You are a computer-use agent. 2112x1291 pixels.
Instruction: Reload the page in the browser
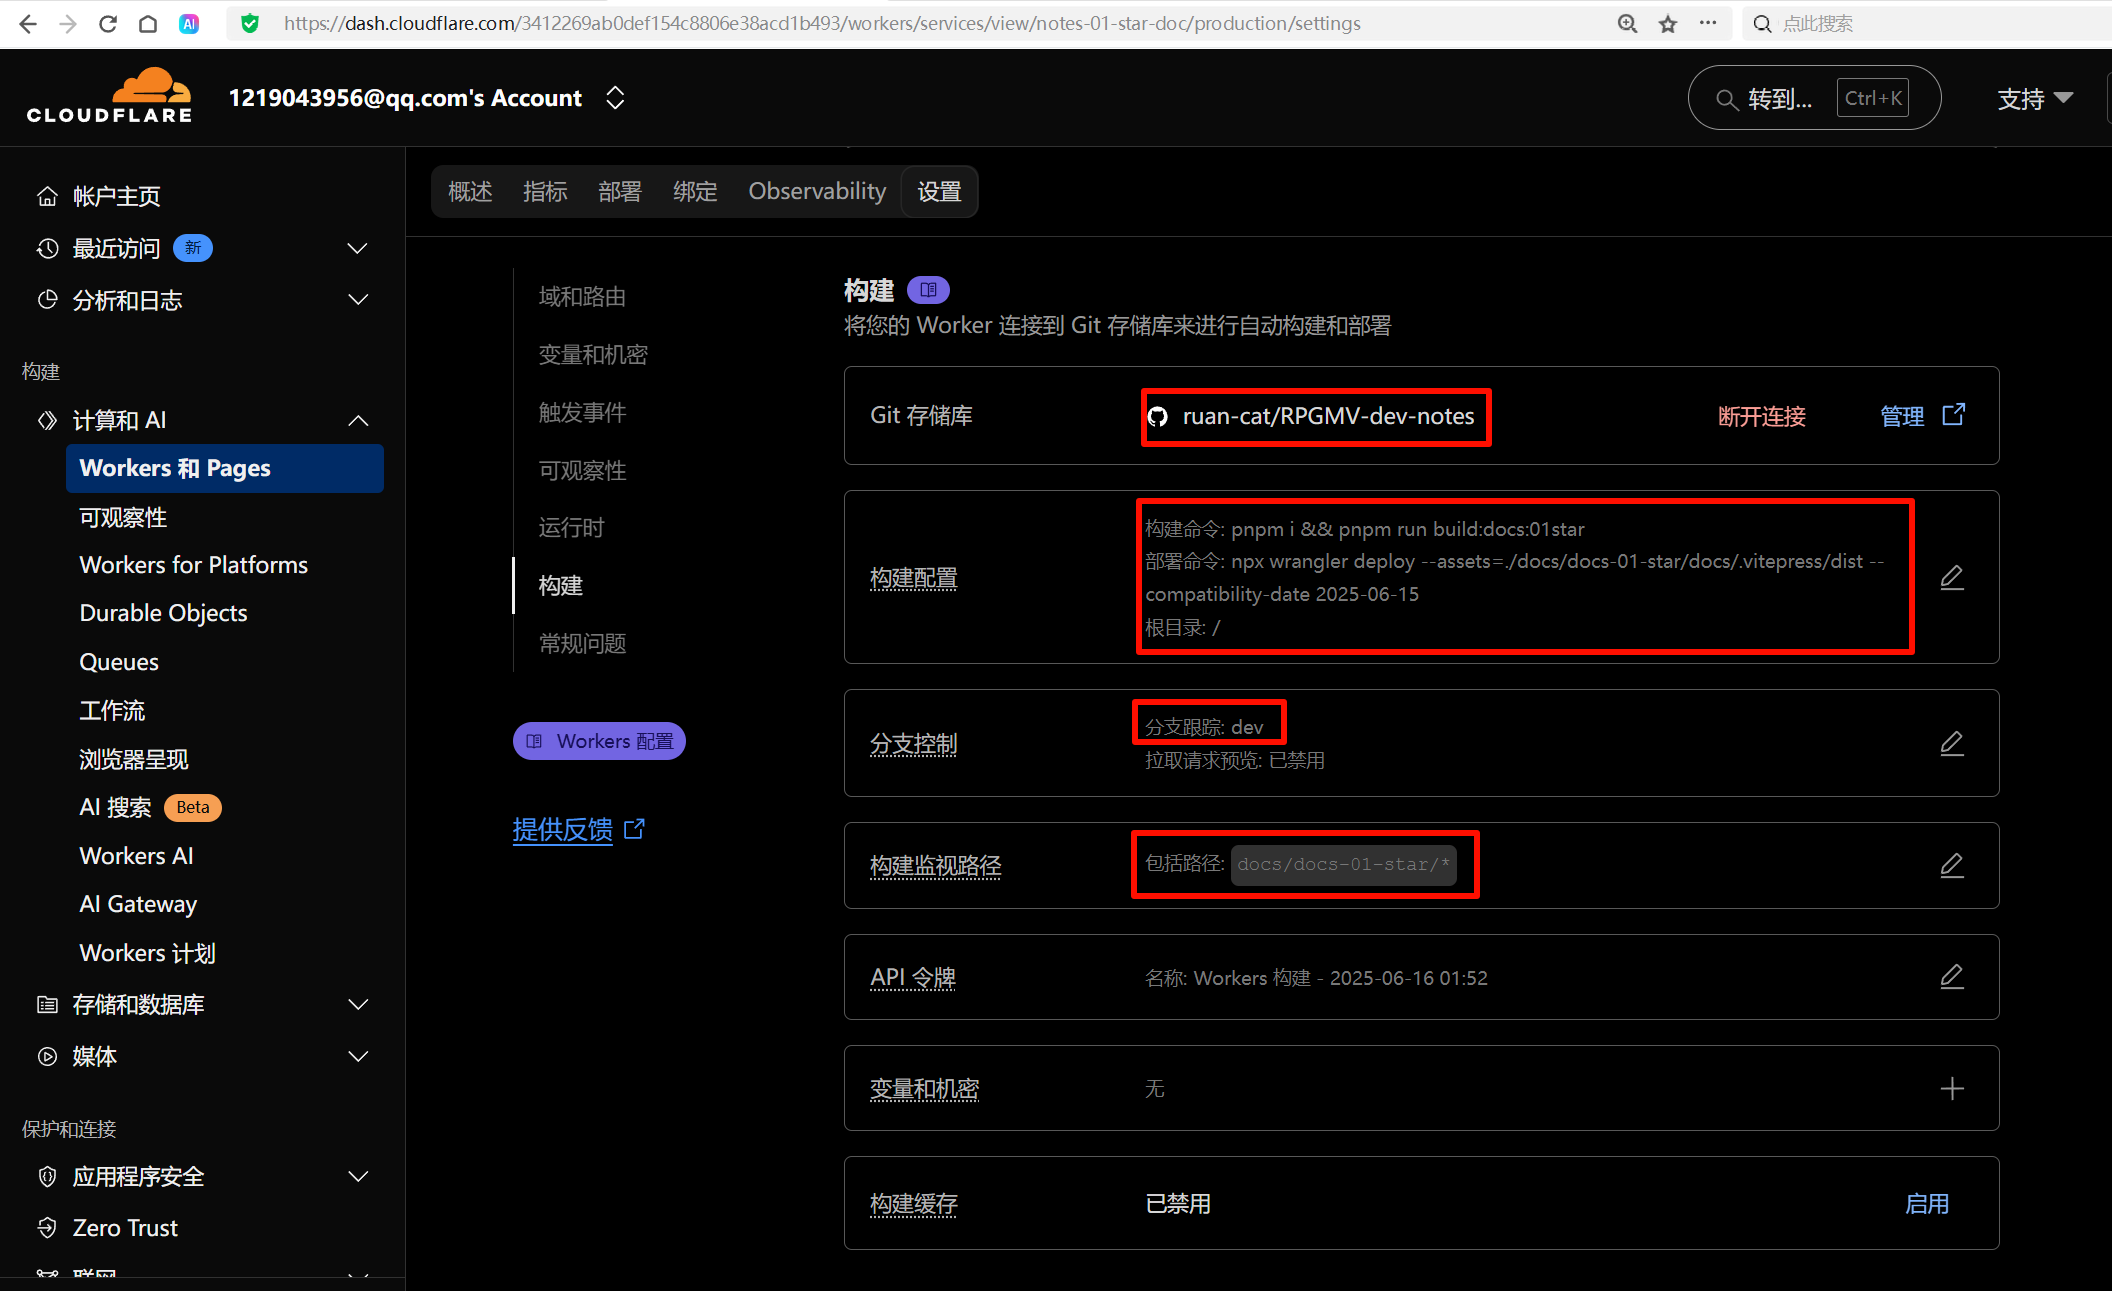108,24
